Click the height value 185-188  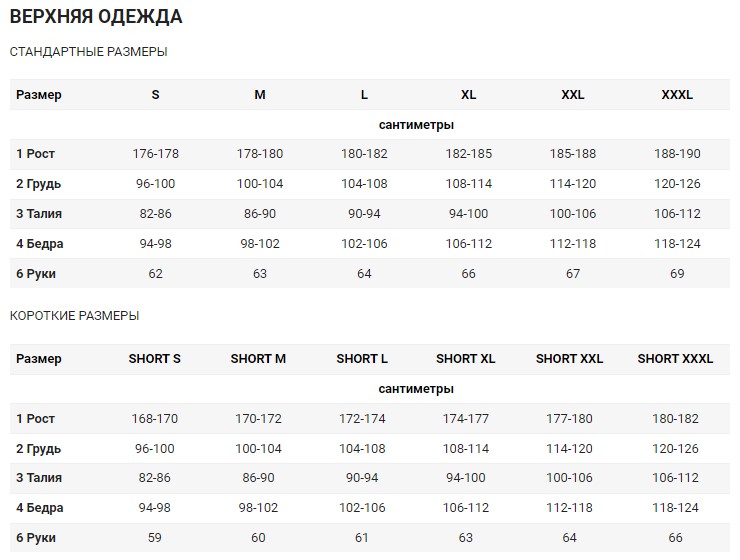(572, 154)
